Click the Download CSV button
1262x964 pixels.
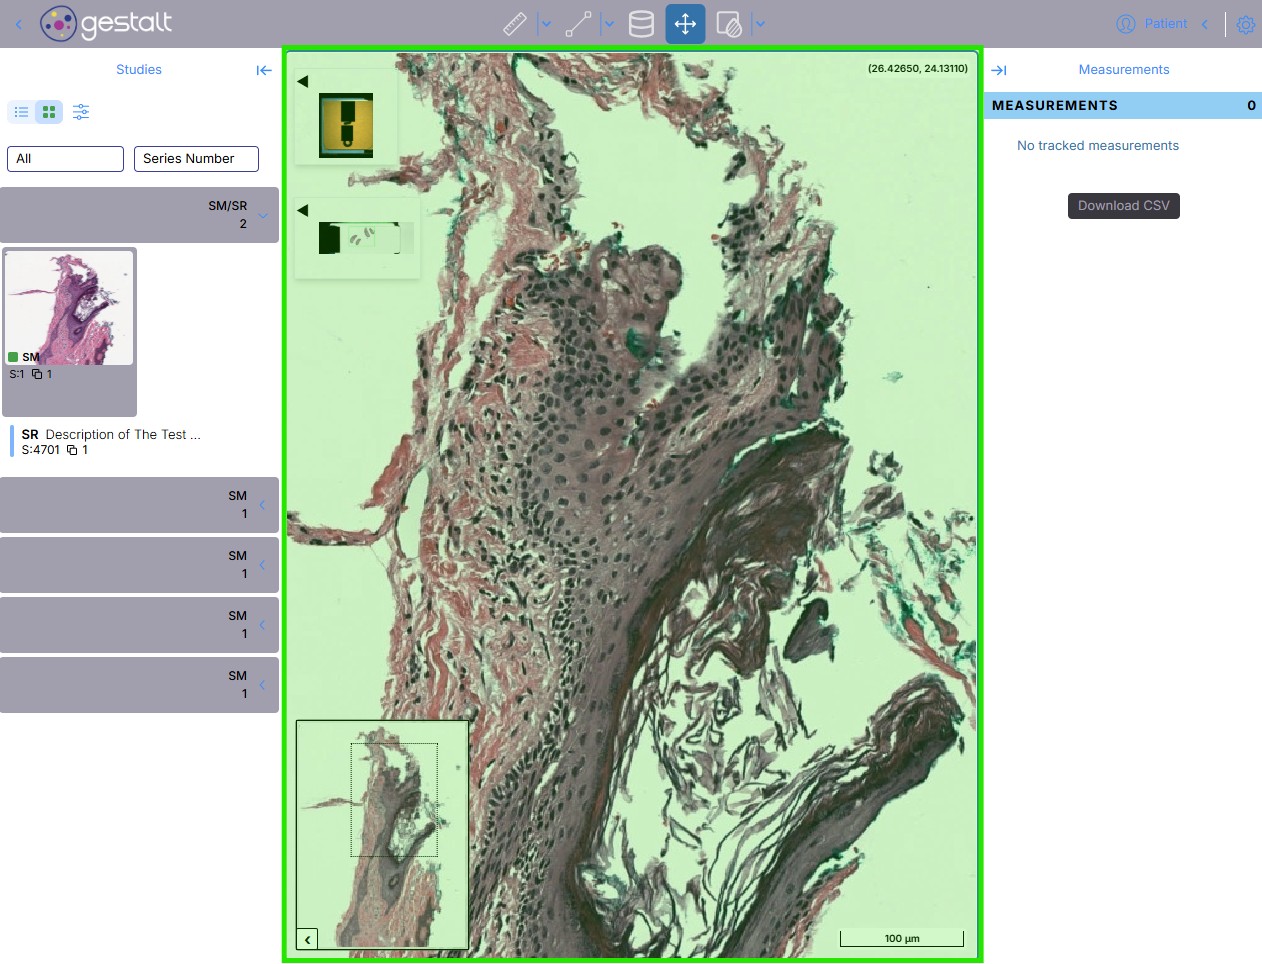(x=1123, y=206)
